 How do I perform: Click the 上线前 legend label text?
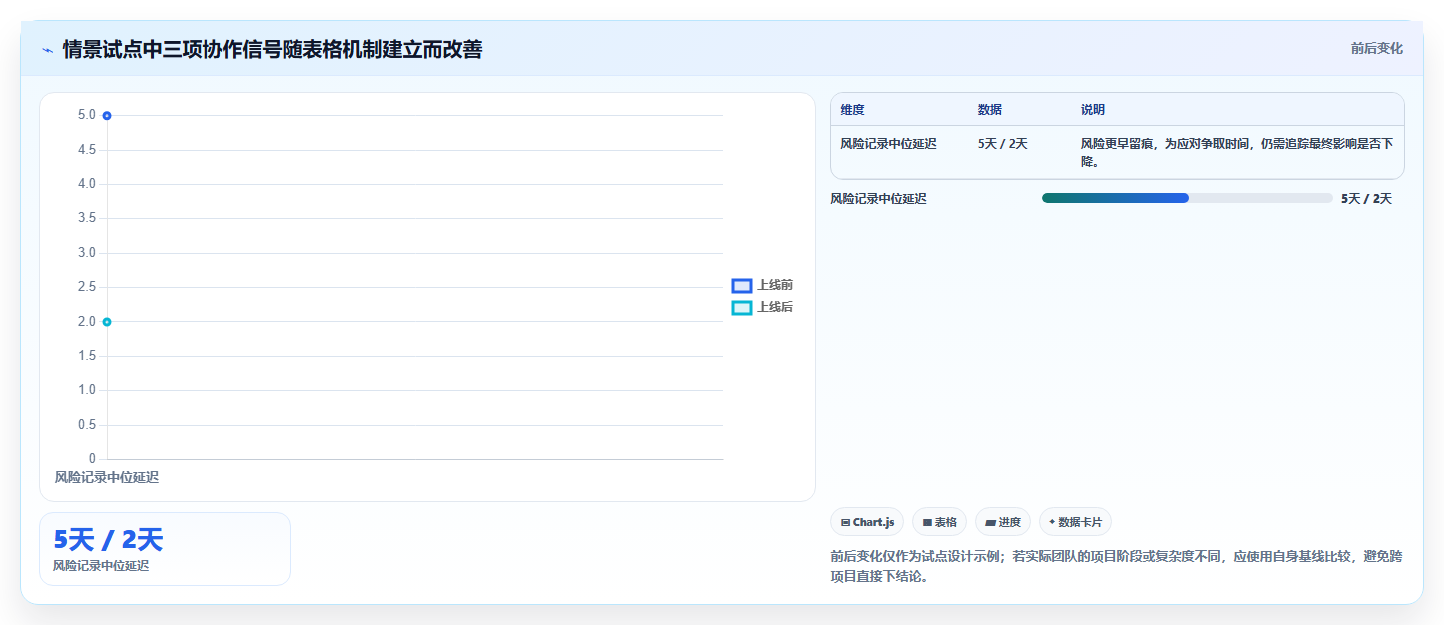[x=775, y=286]
